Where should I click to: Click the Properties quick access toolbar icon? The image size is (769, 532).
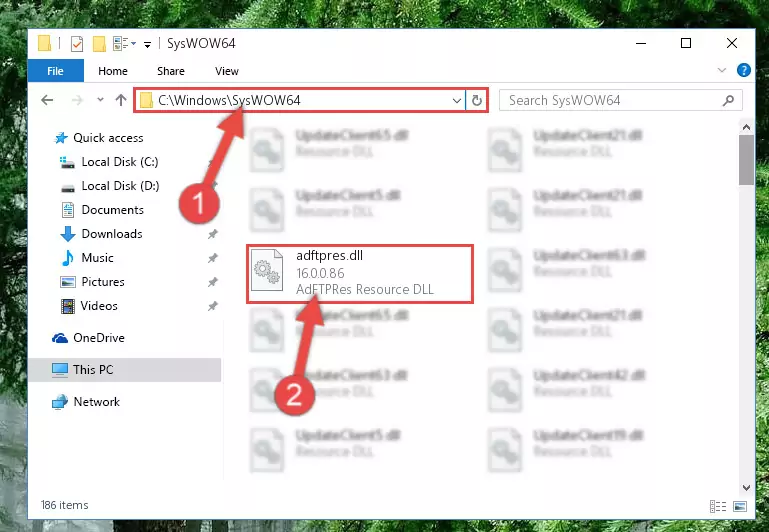click(77, 44)
